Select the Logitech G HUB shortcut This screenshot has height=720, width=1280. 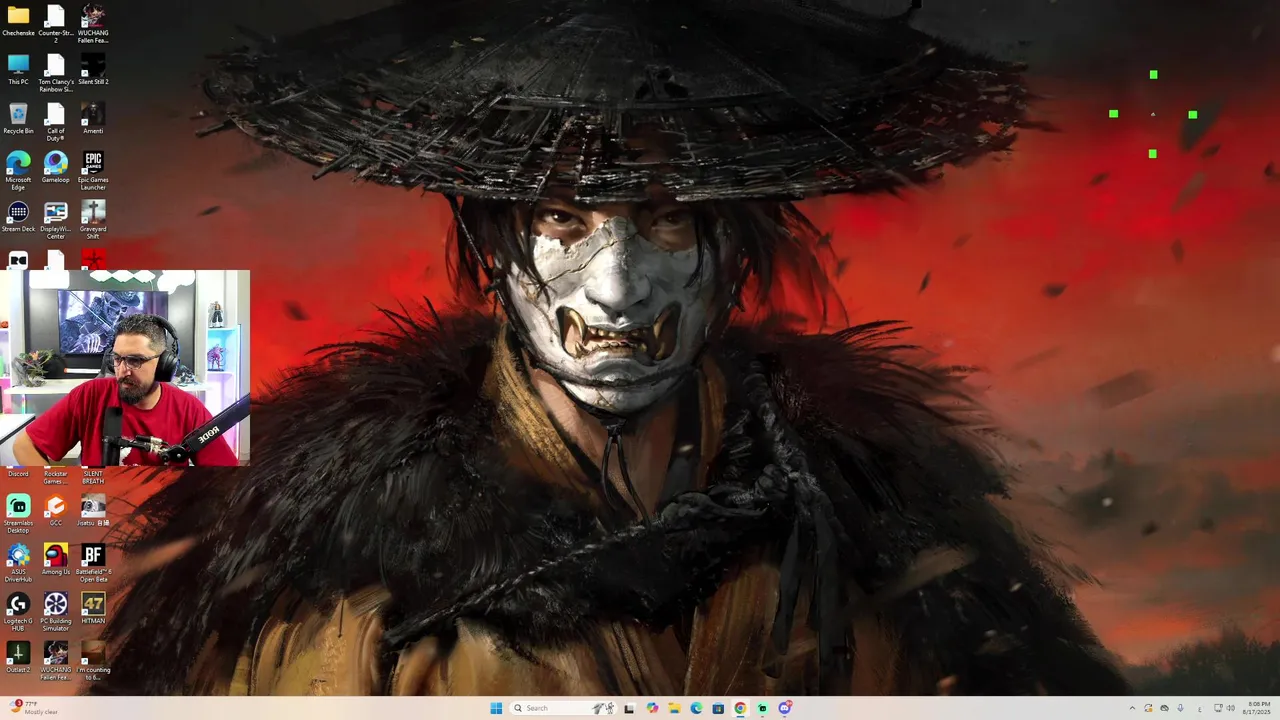tap(18, 612)
